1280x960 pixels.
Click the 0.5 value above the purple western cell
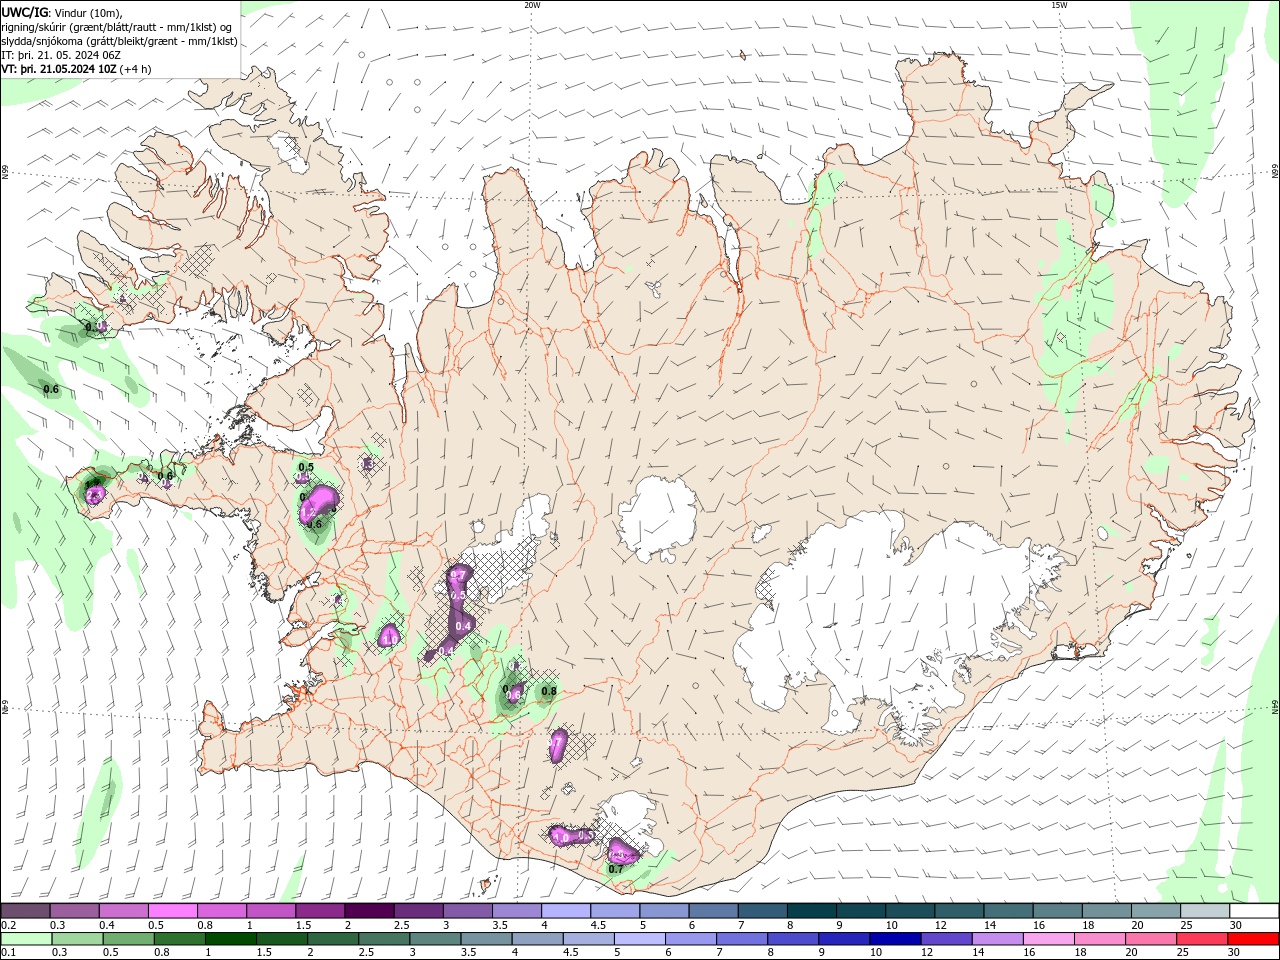(306, 467)
